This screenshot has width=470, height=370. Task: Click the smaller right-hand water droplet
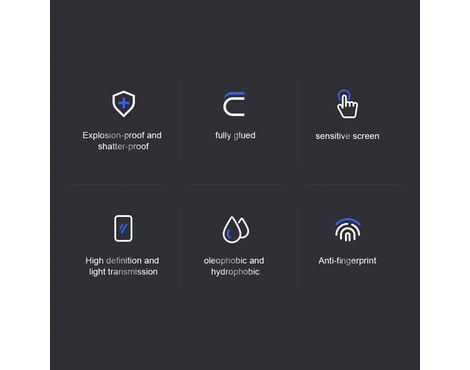pos(244,228)
